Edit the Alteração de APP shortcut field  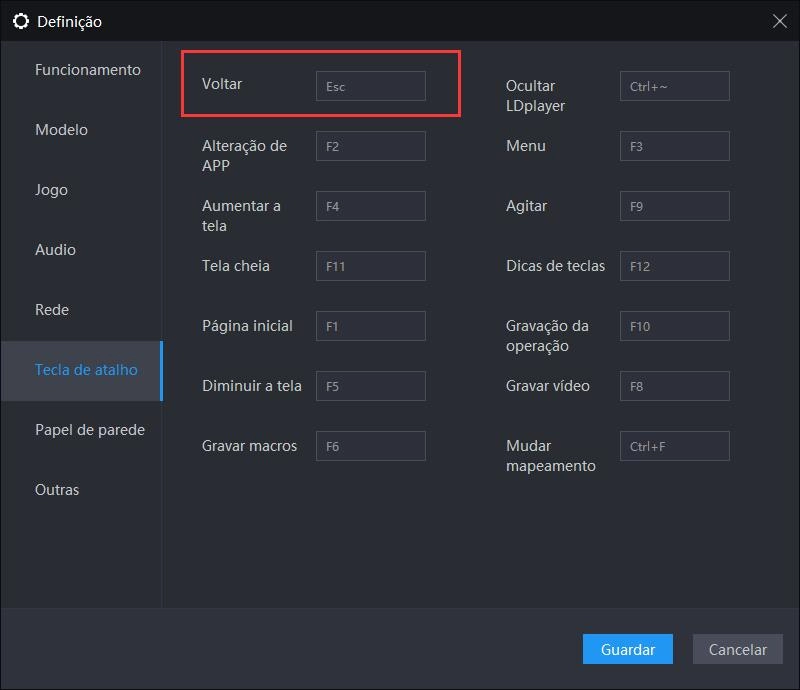(x=370, y=146)
